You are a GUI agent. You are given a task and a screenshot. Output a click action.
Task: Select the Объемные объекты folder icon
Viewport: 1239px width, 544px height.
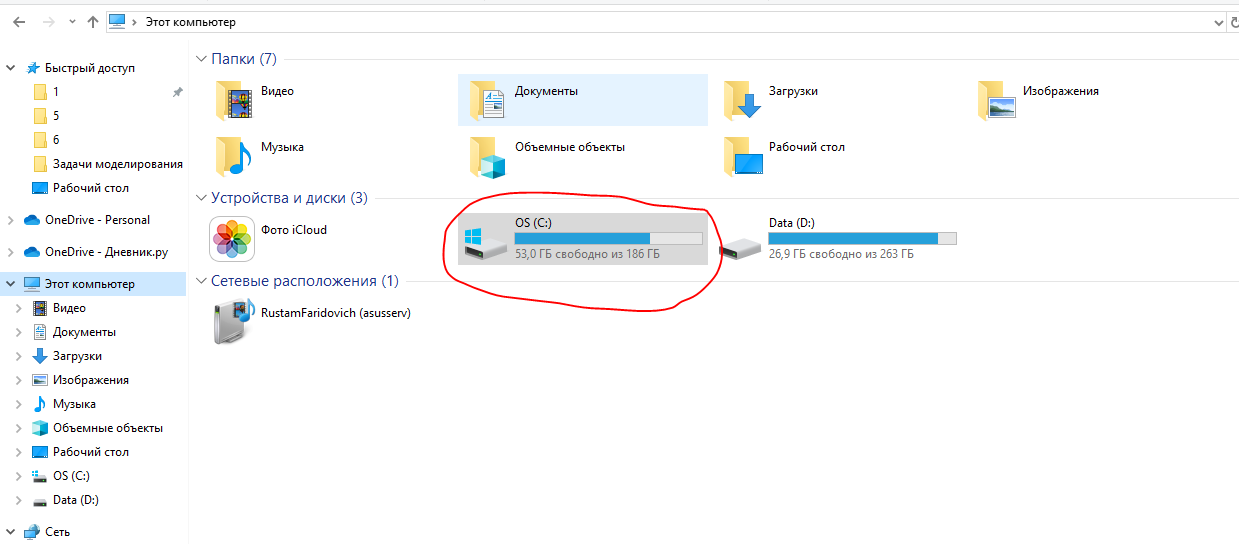tap(488, 156)
